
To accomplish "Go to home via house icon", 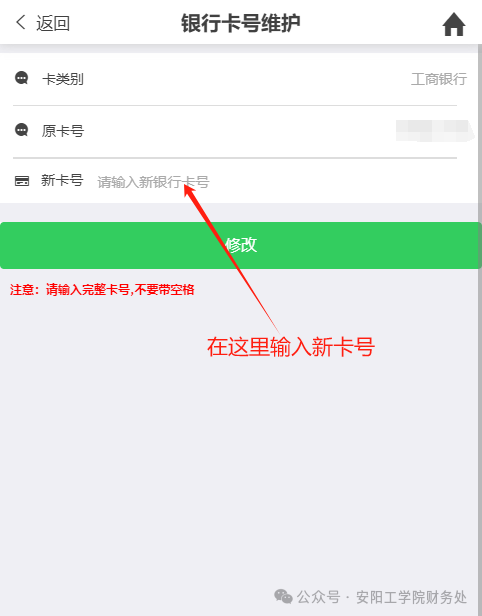I will point(454,24).
